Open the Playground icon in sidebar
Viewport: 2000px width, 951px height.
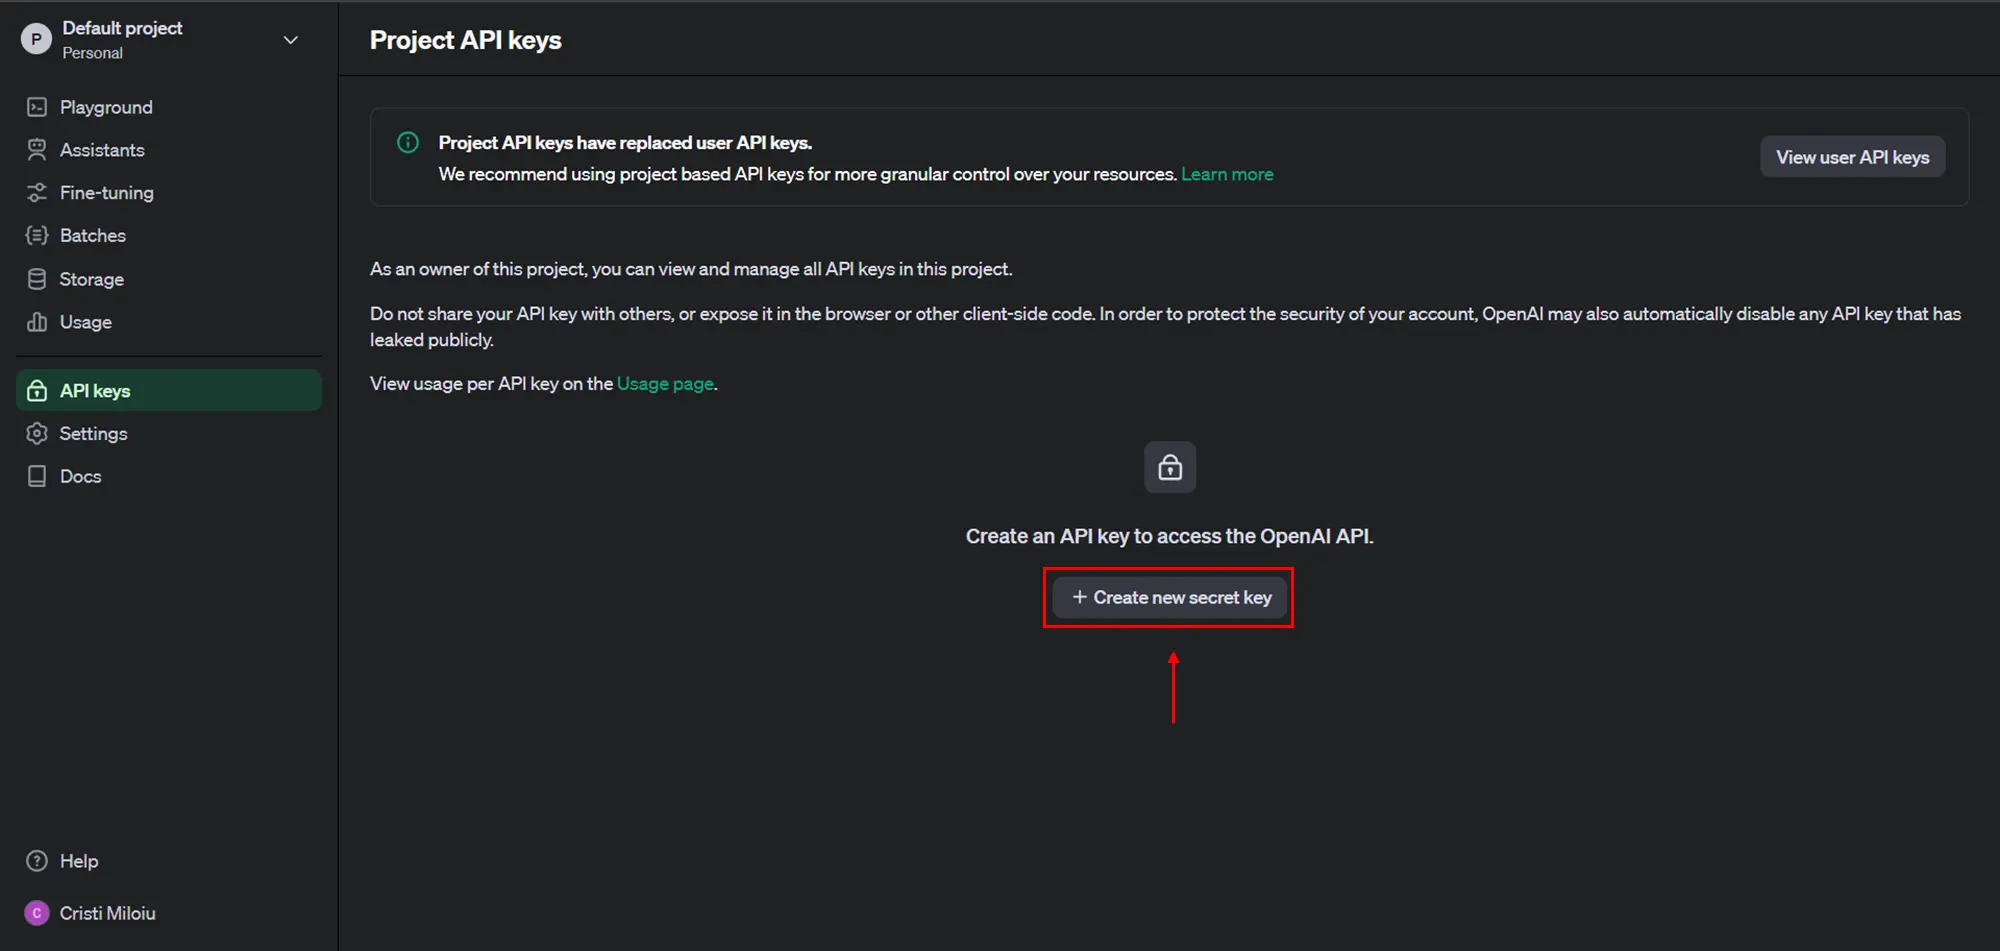(37, 107)
